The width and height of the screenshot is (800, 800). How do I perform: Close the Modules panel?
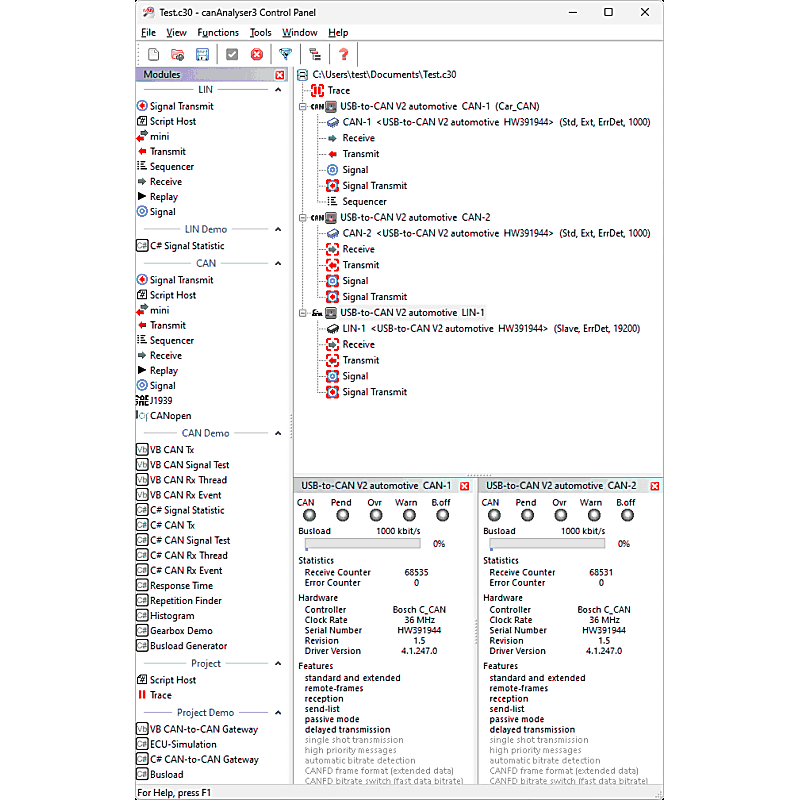(280, 74)
